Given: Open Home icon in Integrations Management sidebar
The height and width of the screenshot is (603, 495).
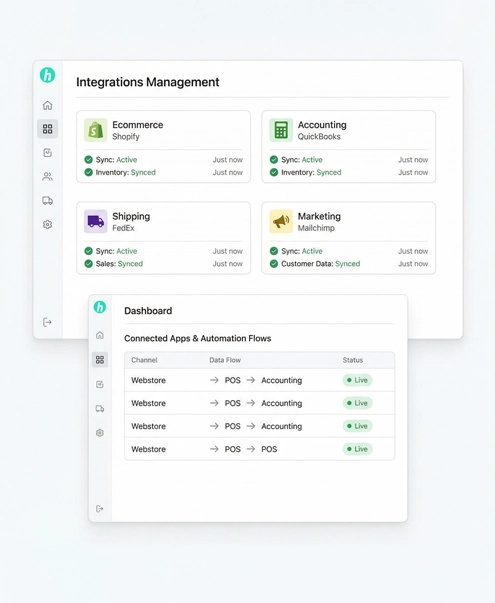Looking at the screenshot, I should click(48, 105).
